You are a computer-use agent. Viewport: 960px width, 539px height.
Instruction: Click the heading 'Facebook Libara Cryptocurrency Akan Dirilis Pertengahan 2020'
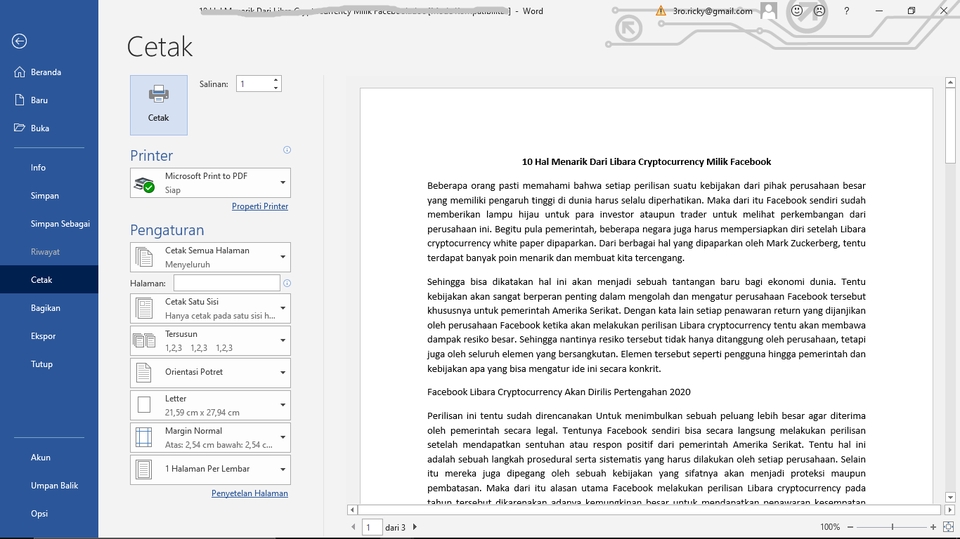click(559, 392)
